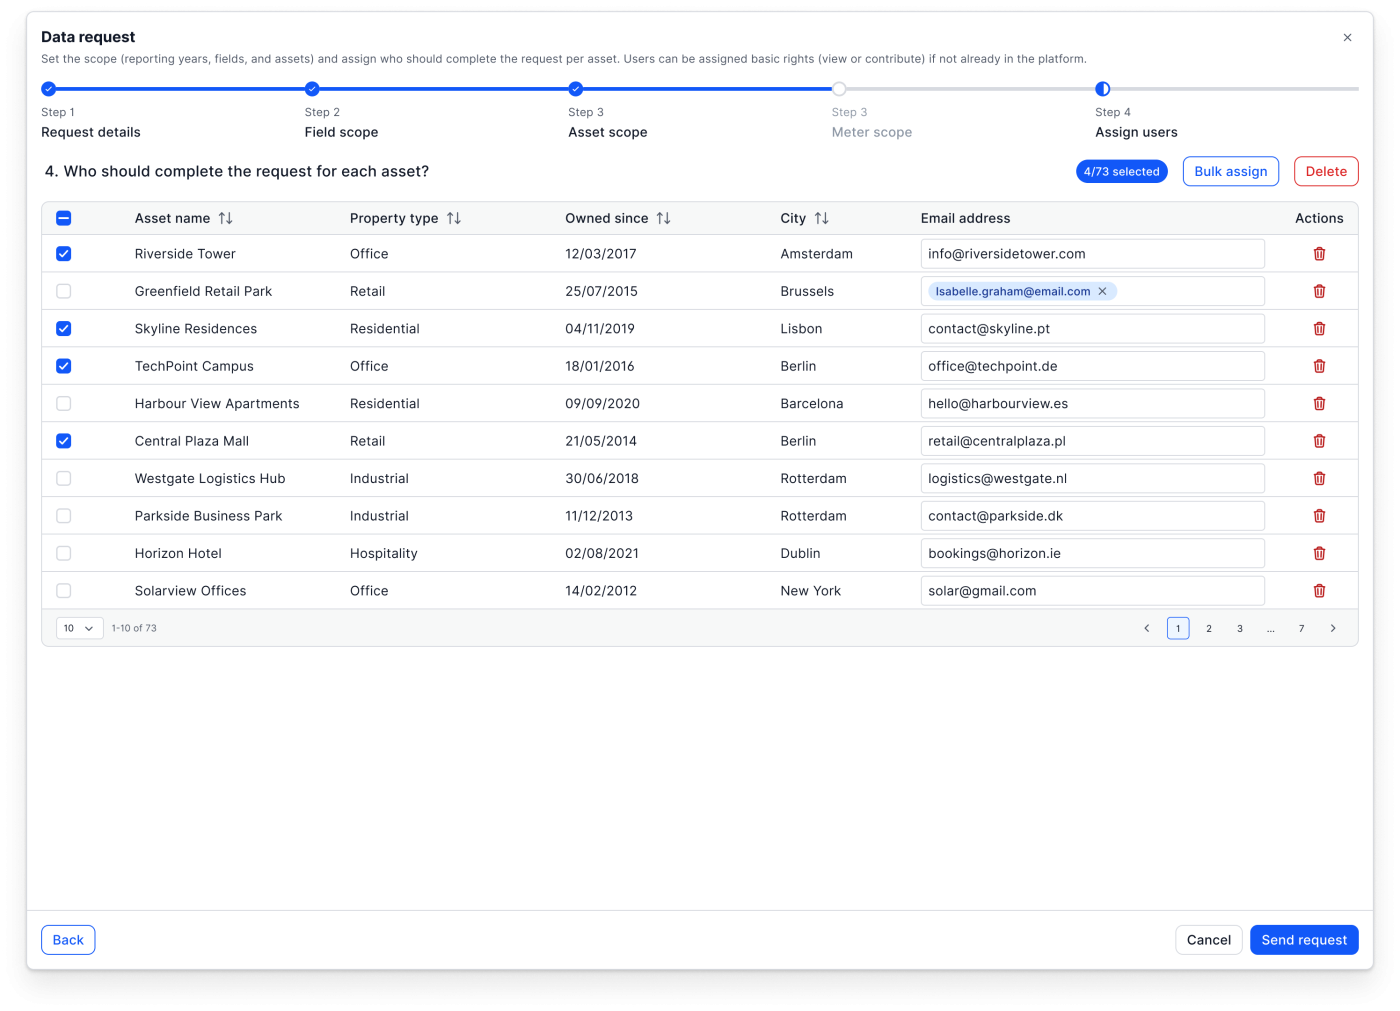Sort by Owned since column arrows

[663, 218]
